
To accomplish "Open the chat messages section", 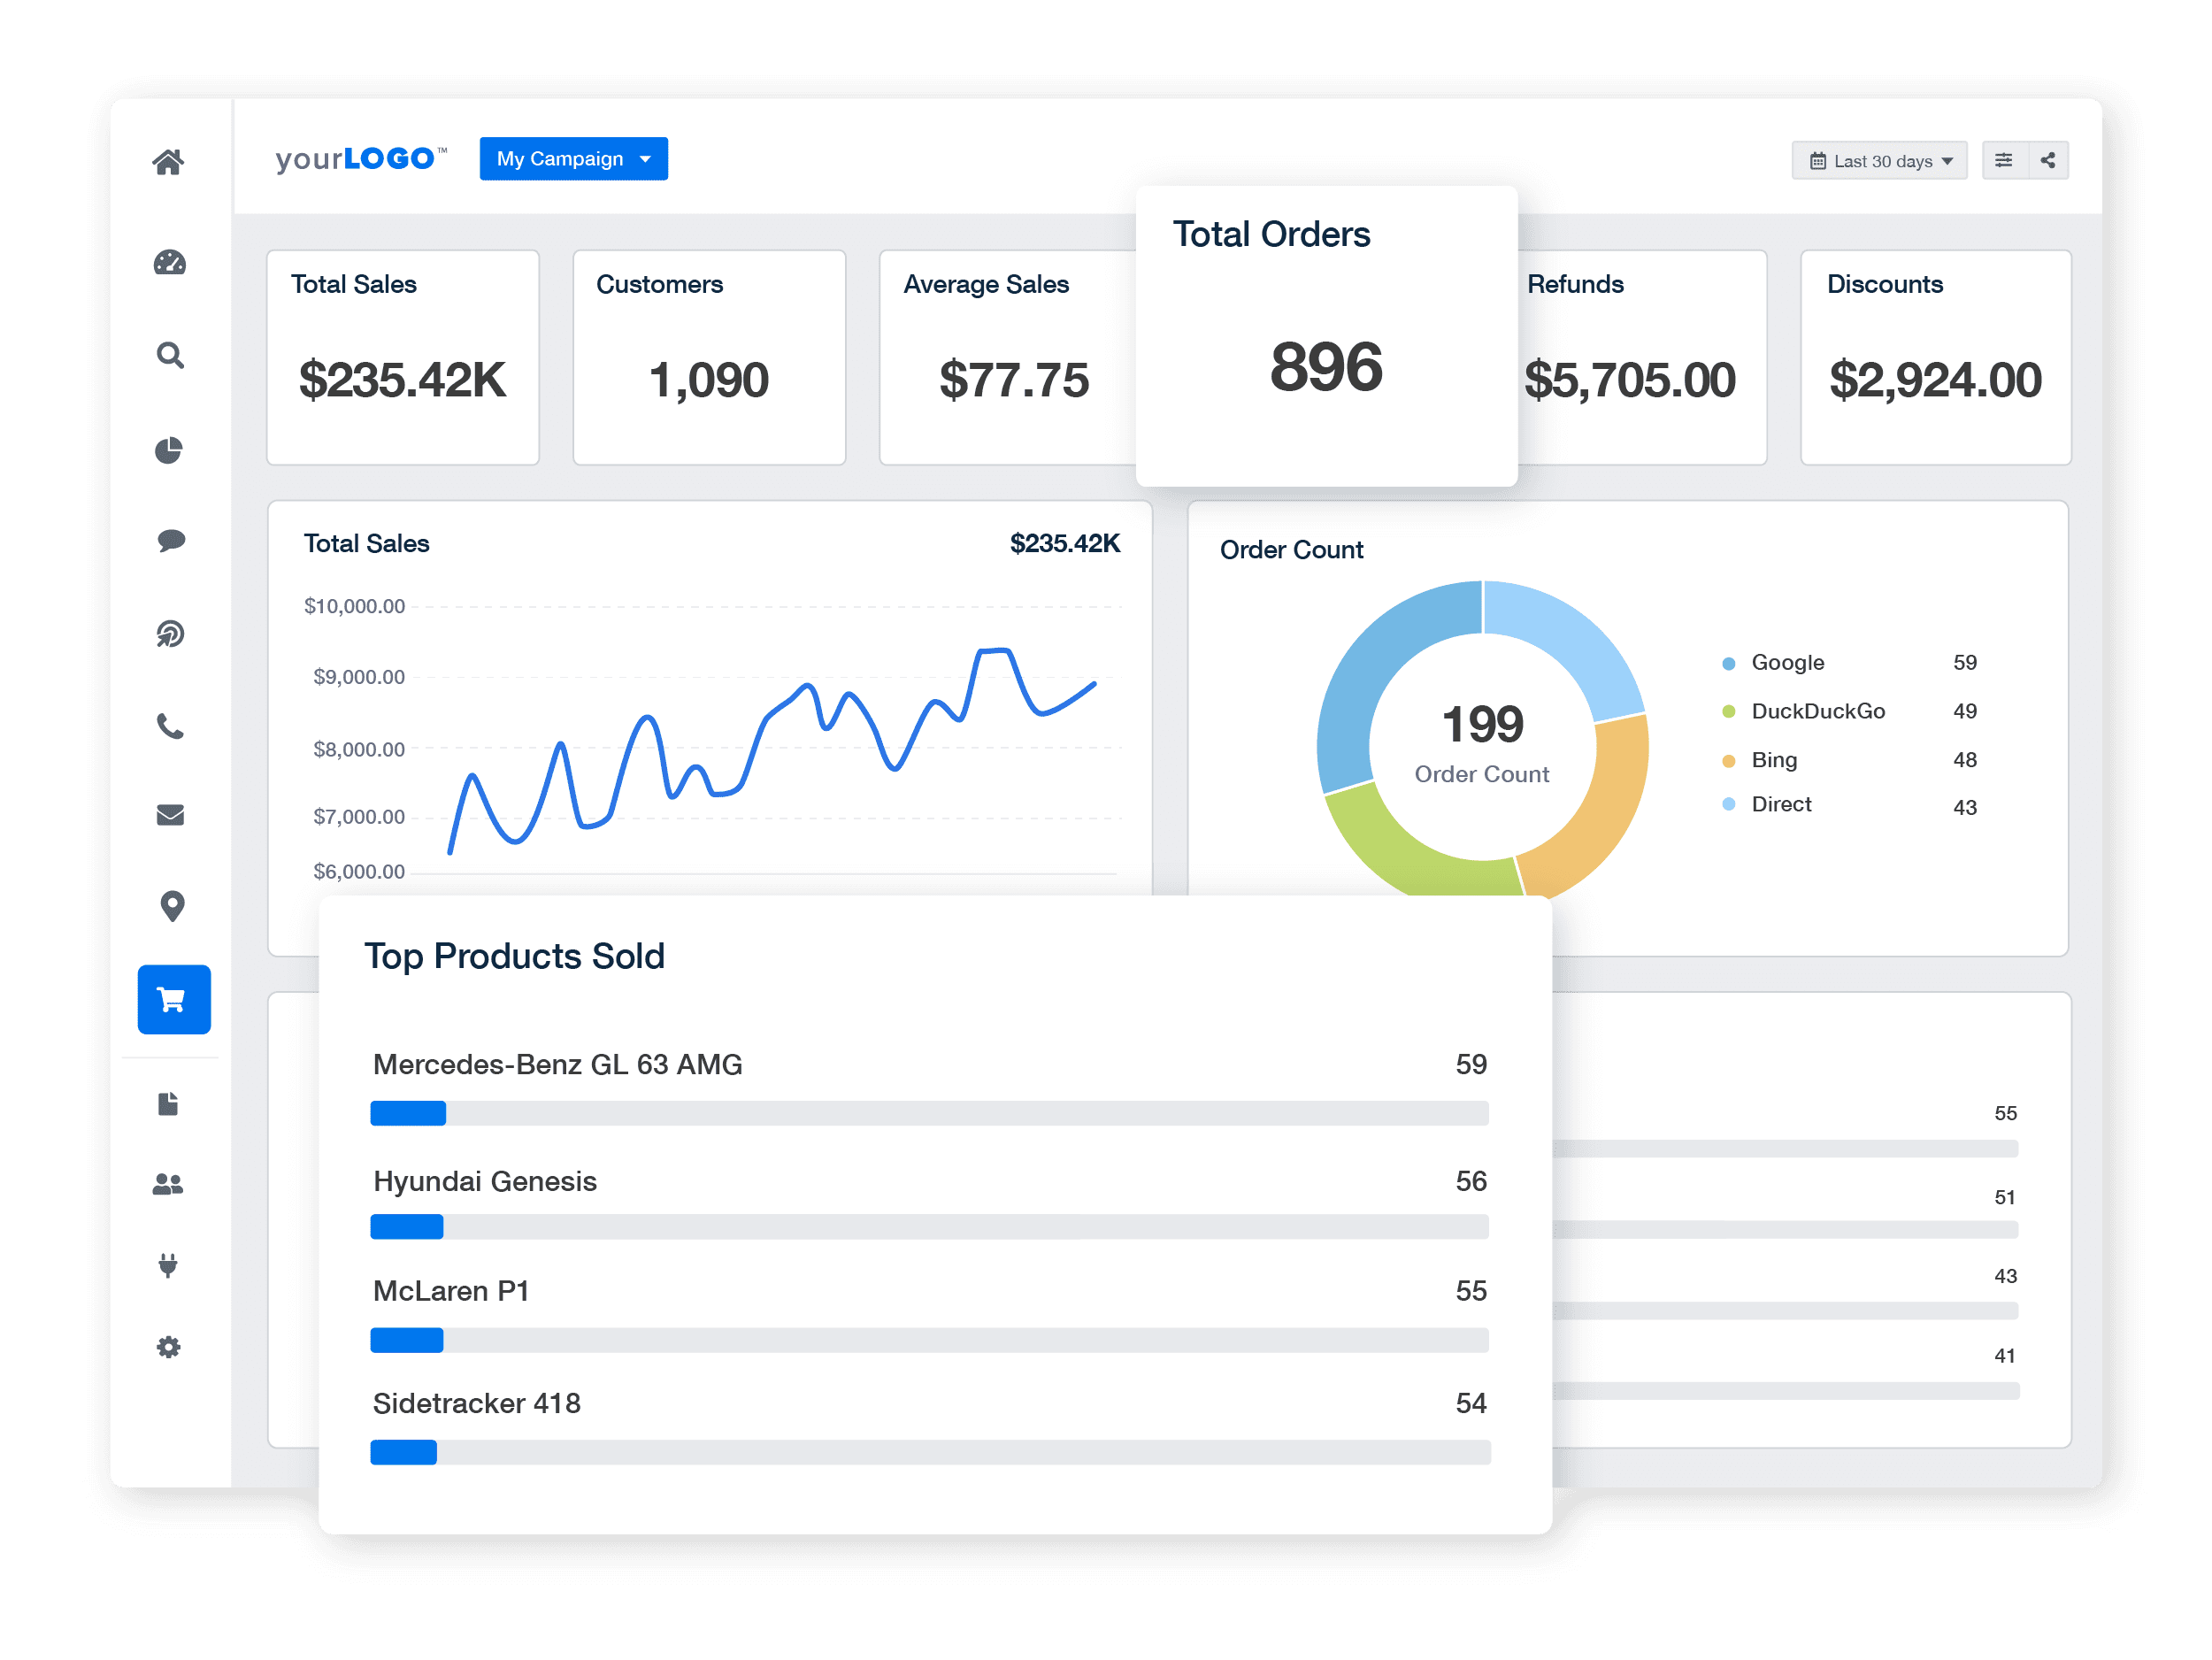I will tap(170, 541).
